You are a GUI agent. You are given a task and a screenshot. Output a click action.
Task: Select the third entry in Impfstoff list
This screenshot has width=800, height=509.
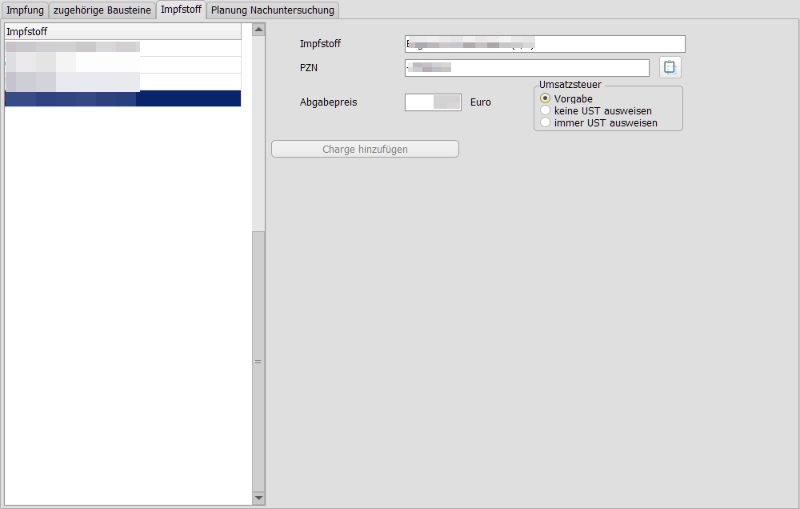click(x=122, y=82)
